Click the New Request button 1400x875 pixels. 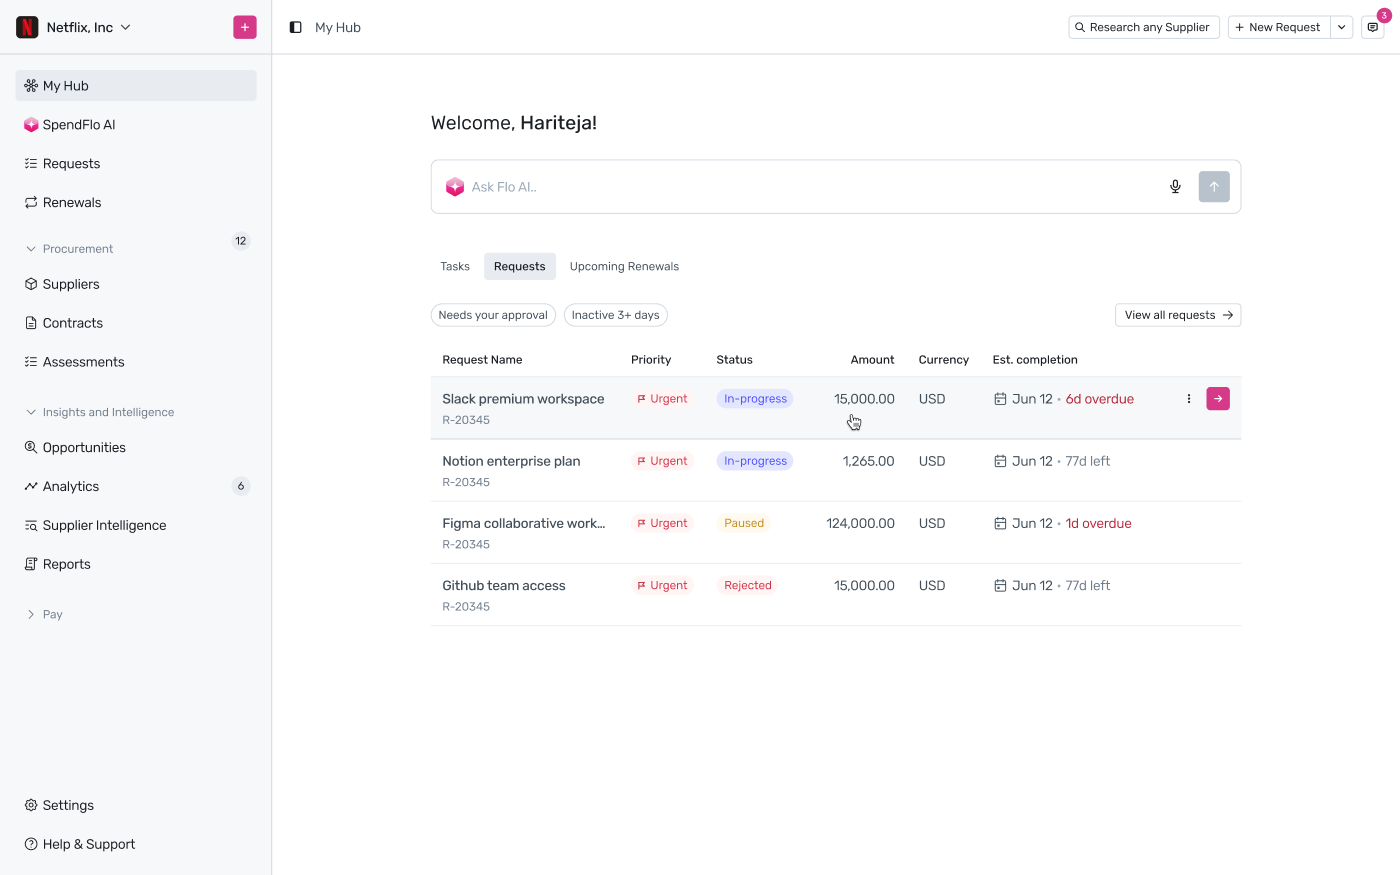pyautogui.click(x=1278, y=27)
